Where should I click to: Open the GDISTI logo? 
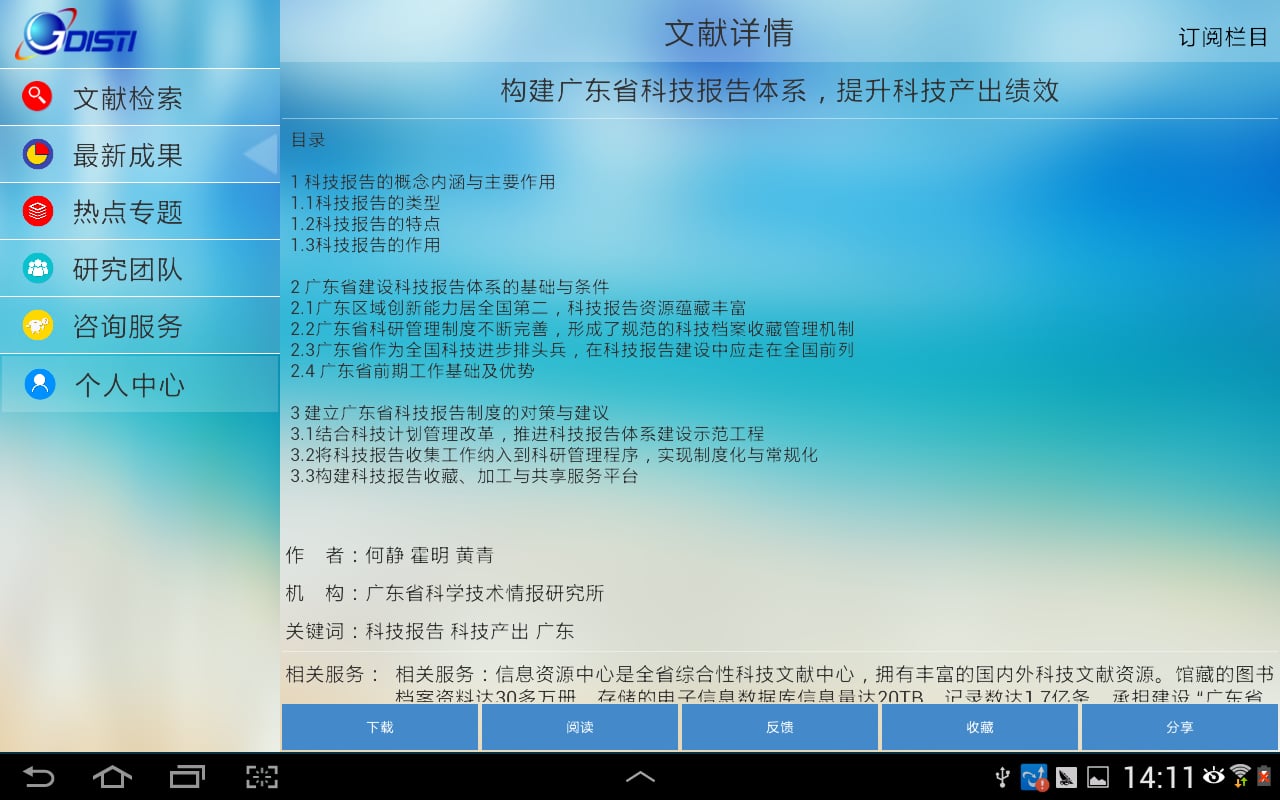click(x=76, y=35)
